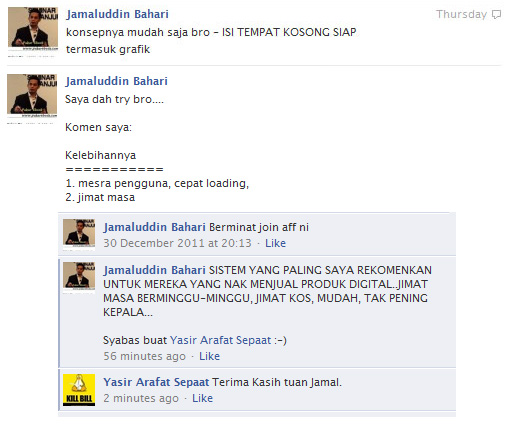Open the Thursday timestamp of first post
The image size is (515, 424).
click(461, 14)
